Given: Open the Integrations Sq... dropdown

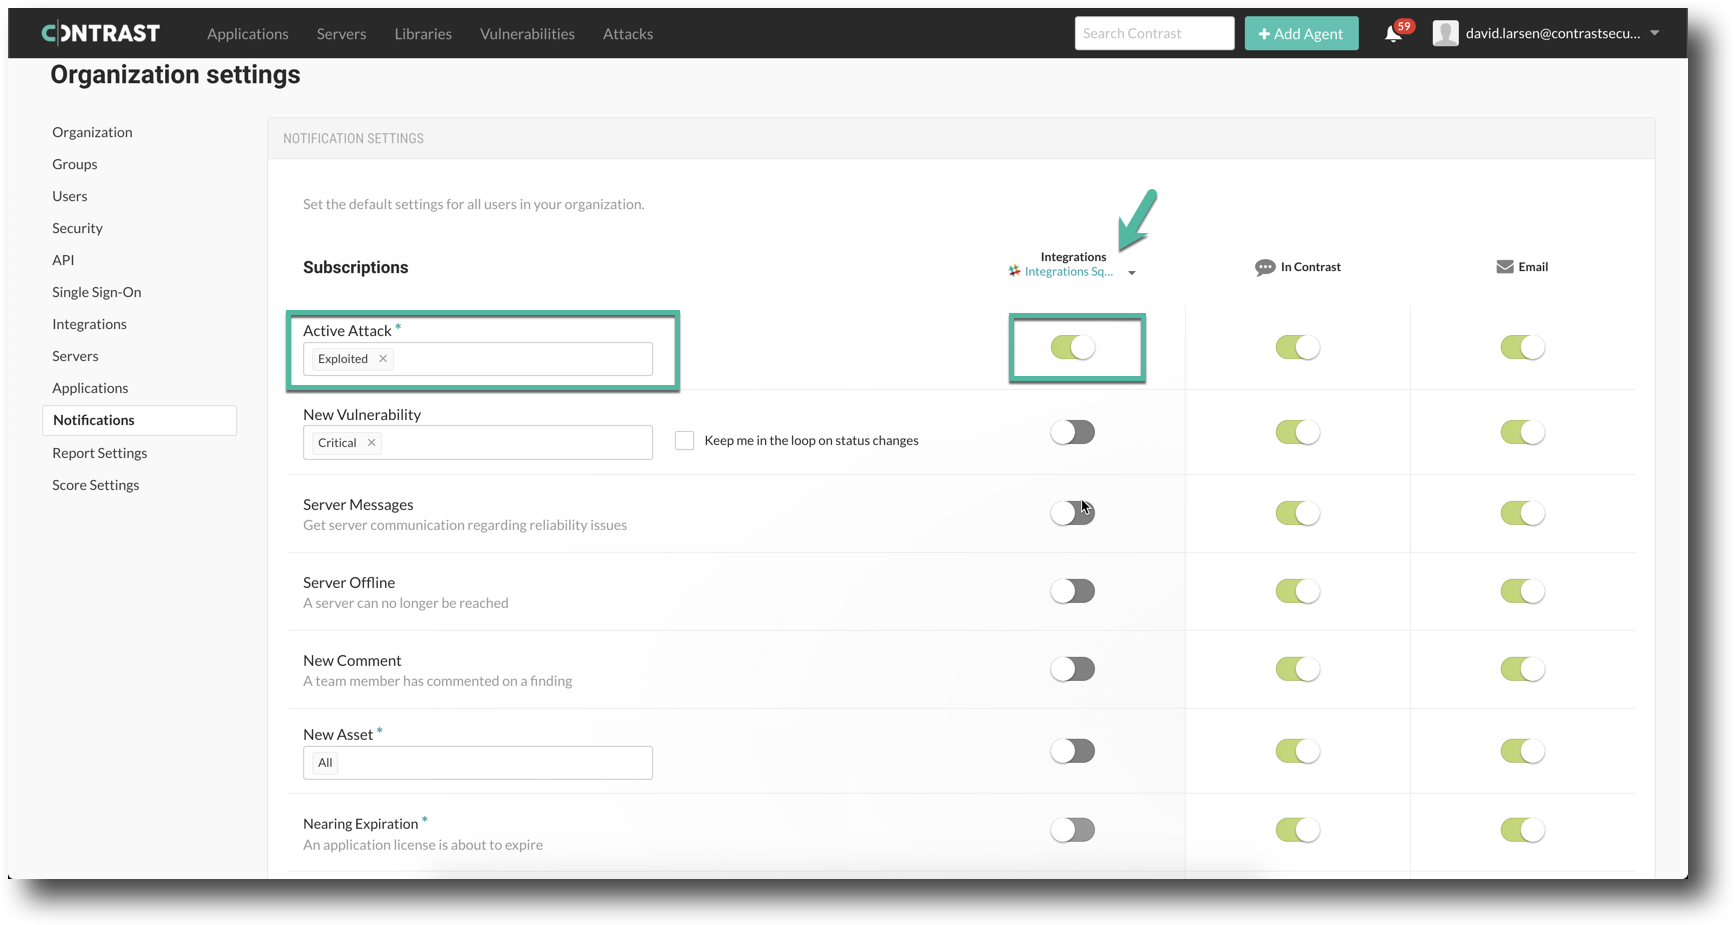Looking at the screenshot, I should pyautogui.click(x=1074, y=272).
